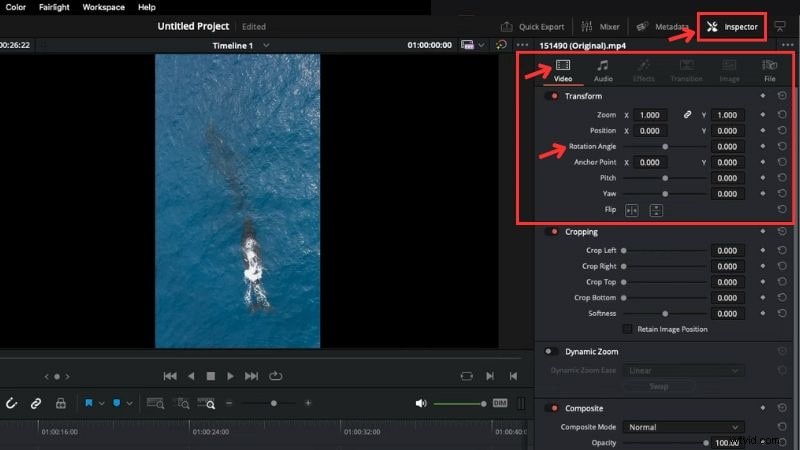
Task: Adjust the Pitch slider handle
Action: [x=665, y=178]
